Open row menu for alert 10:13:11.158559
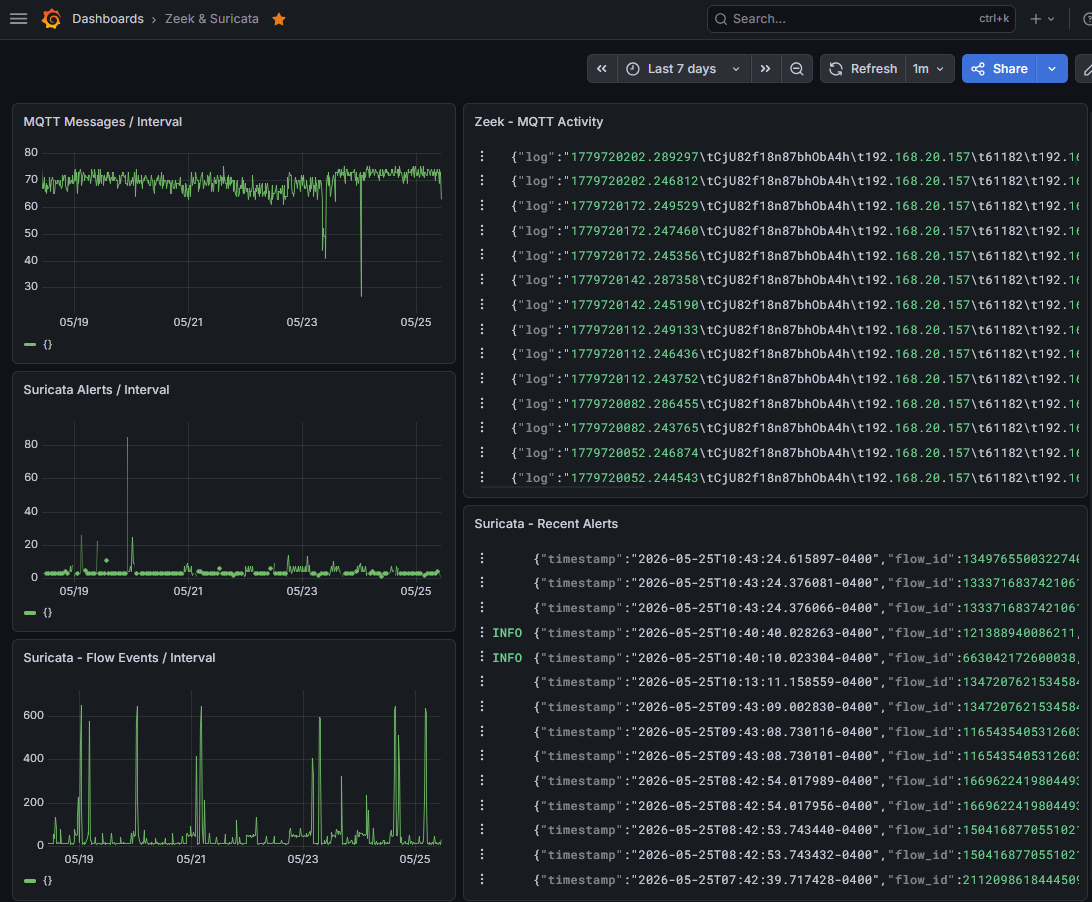The height and width of the screenshot is (902, 1092). pos(482,681)
